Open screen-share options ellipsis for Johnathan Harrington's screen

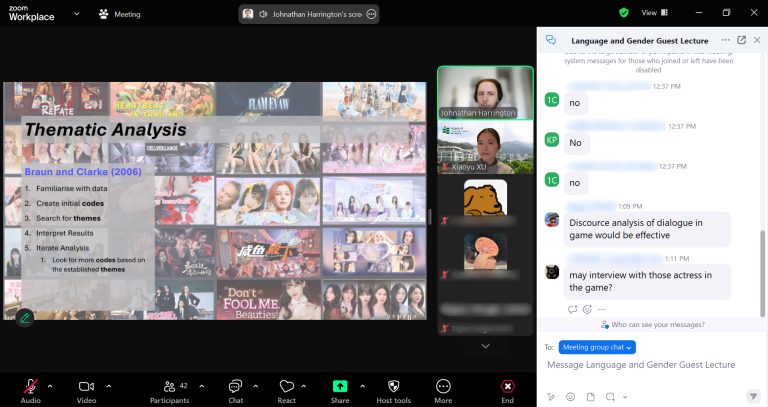372,14
